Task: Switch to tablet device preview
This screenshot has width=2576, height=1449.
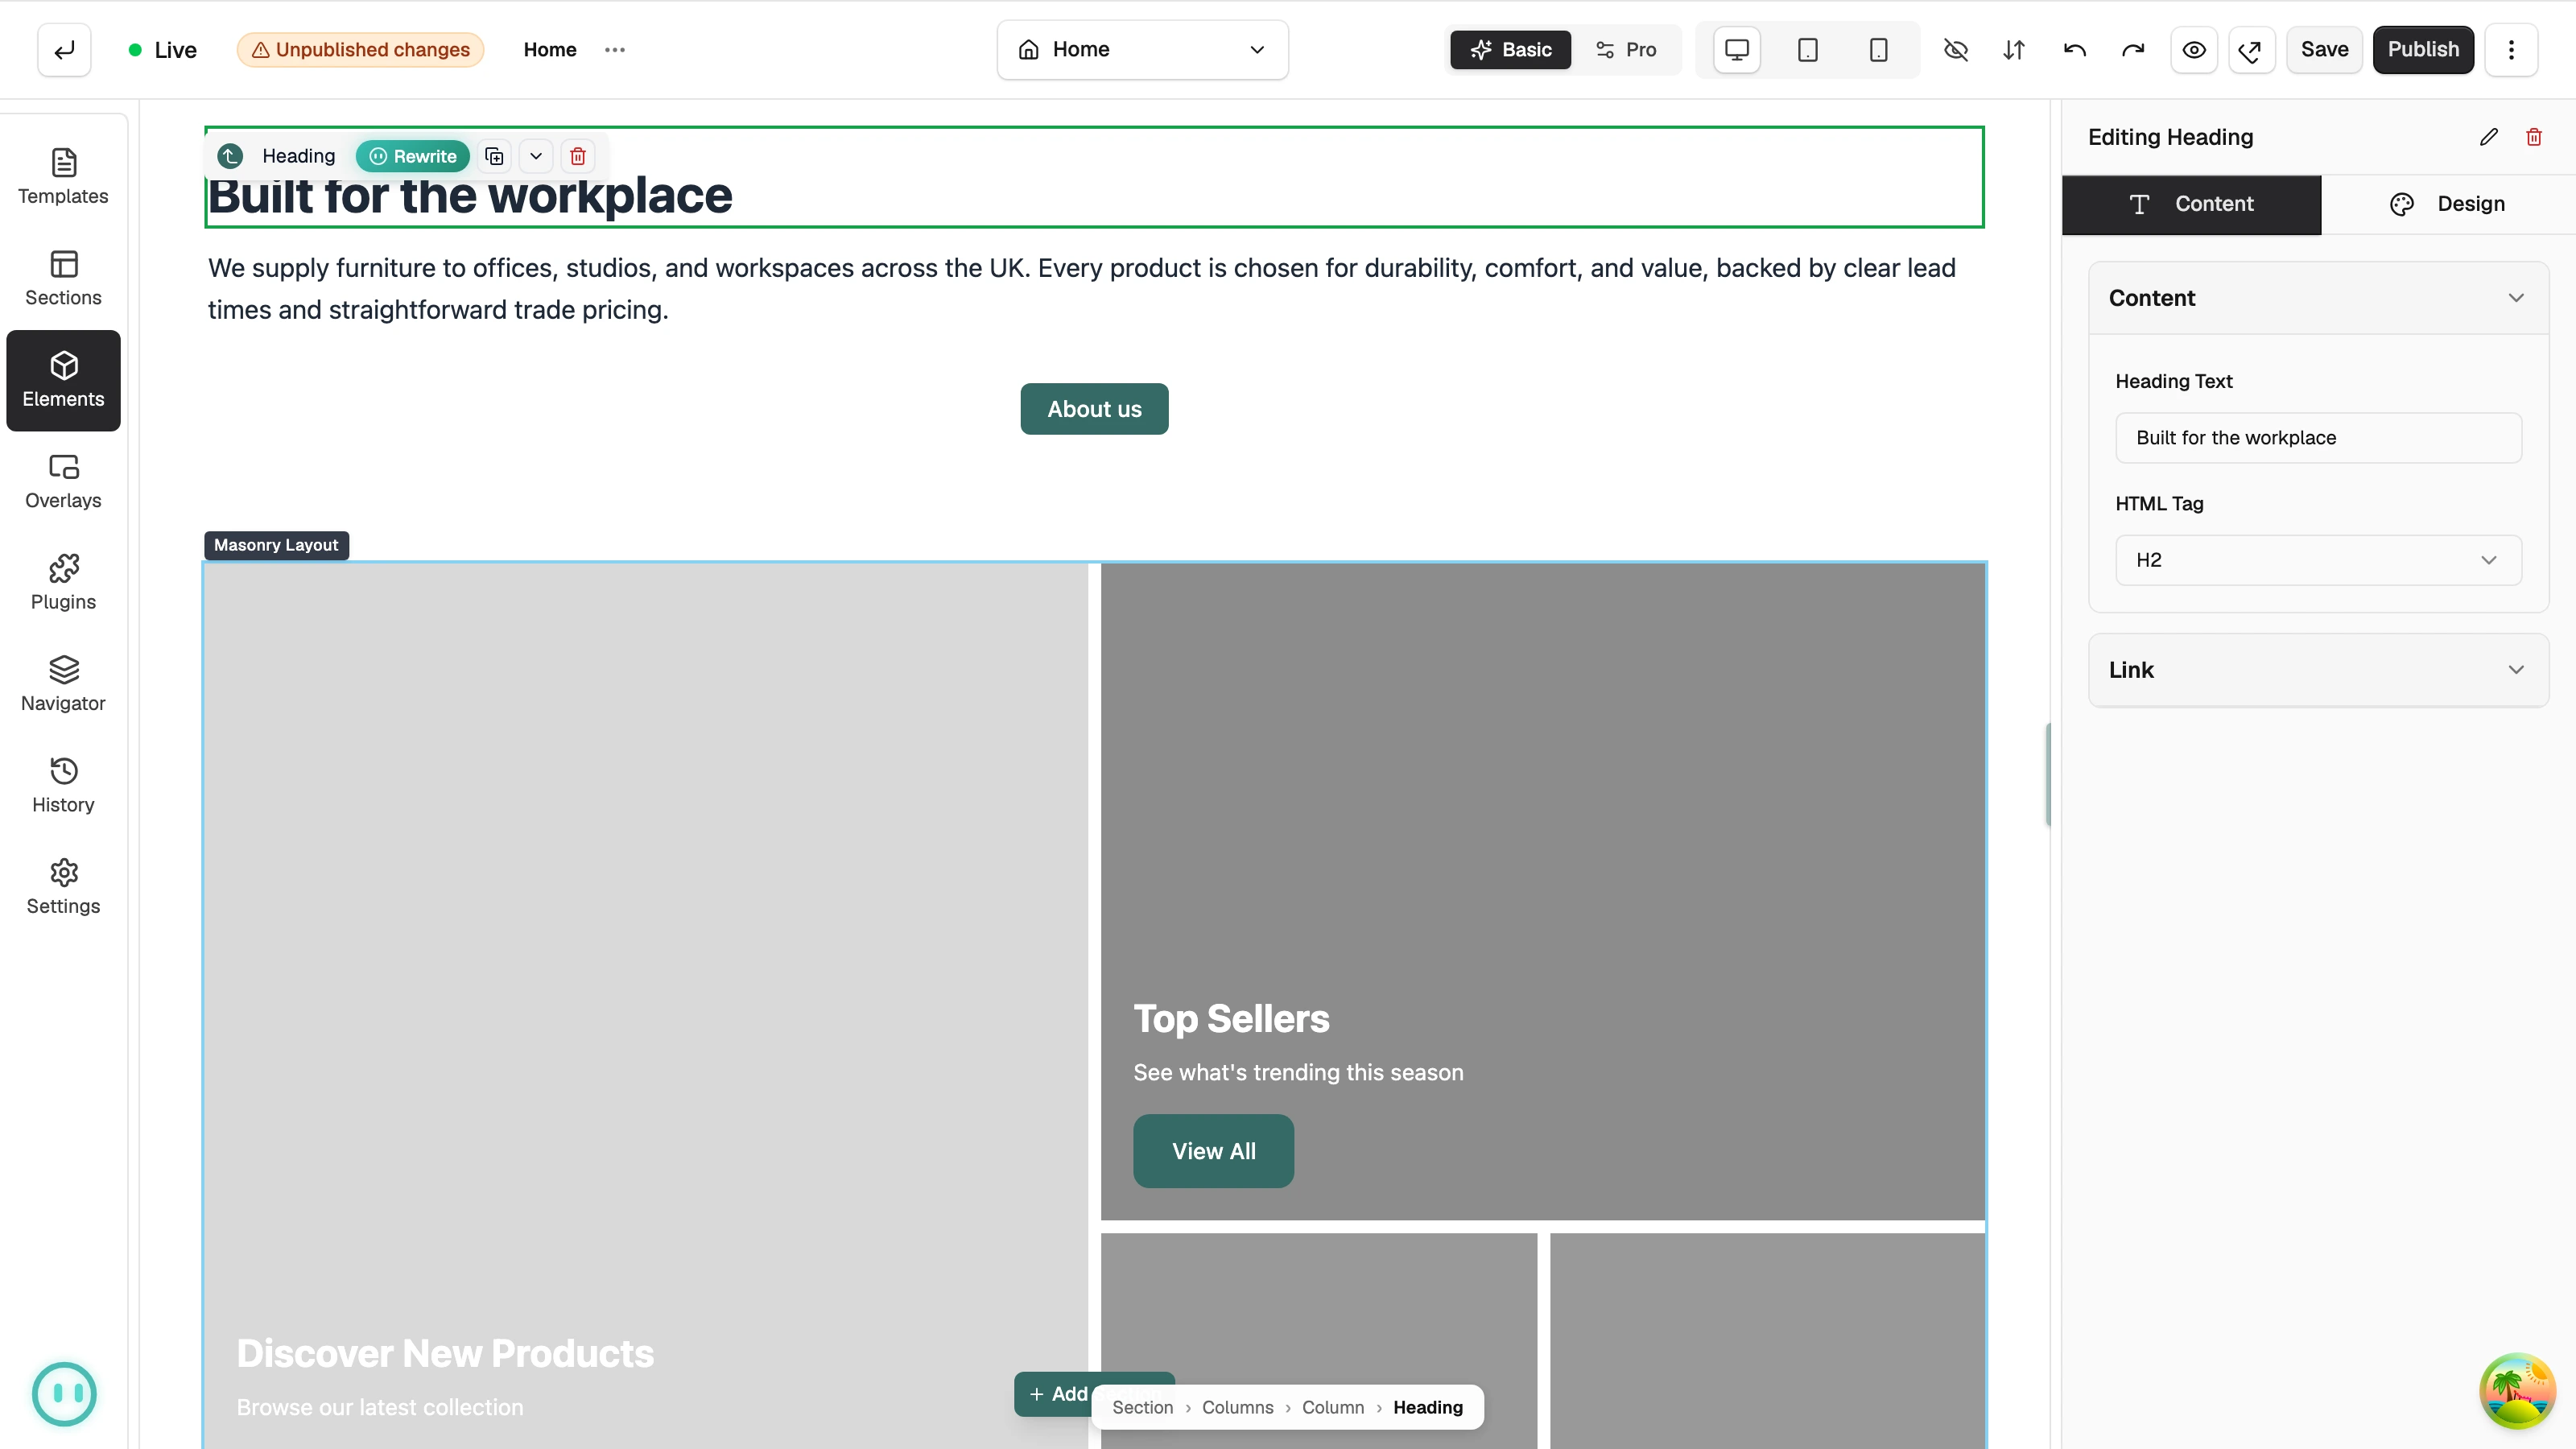Action: 1808,50
